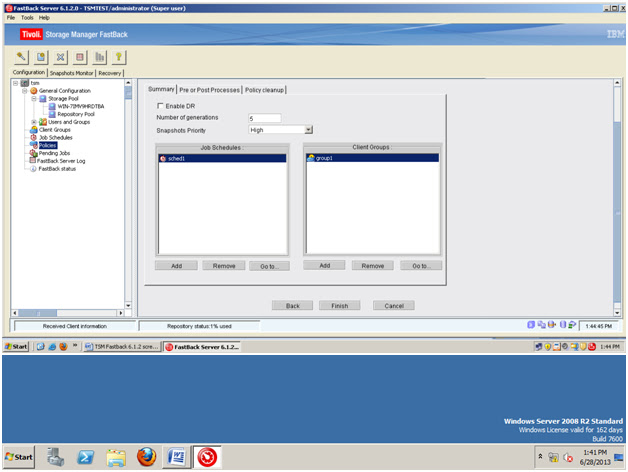628x472 pixels.
Task: Open the Pre or Post Processes tab
Action: [x=209, y=90]
